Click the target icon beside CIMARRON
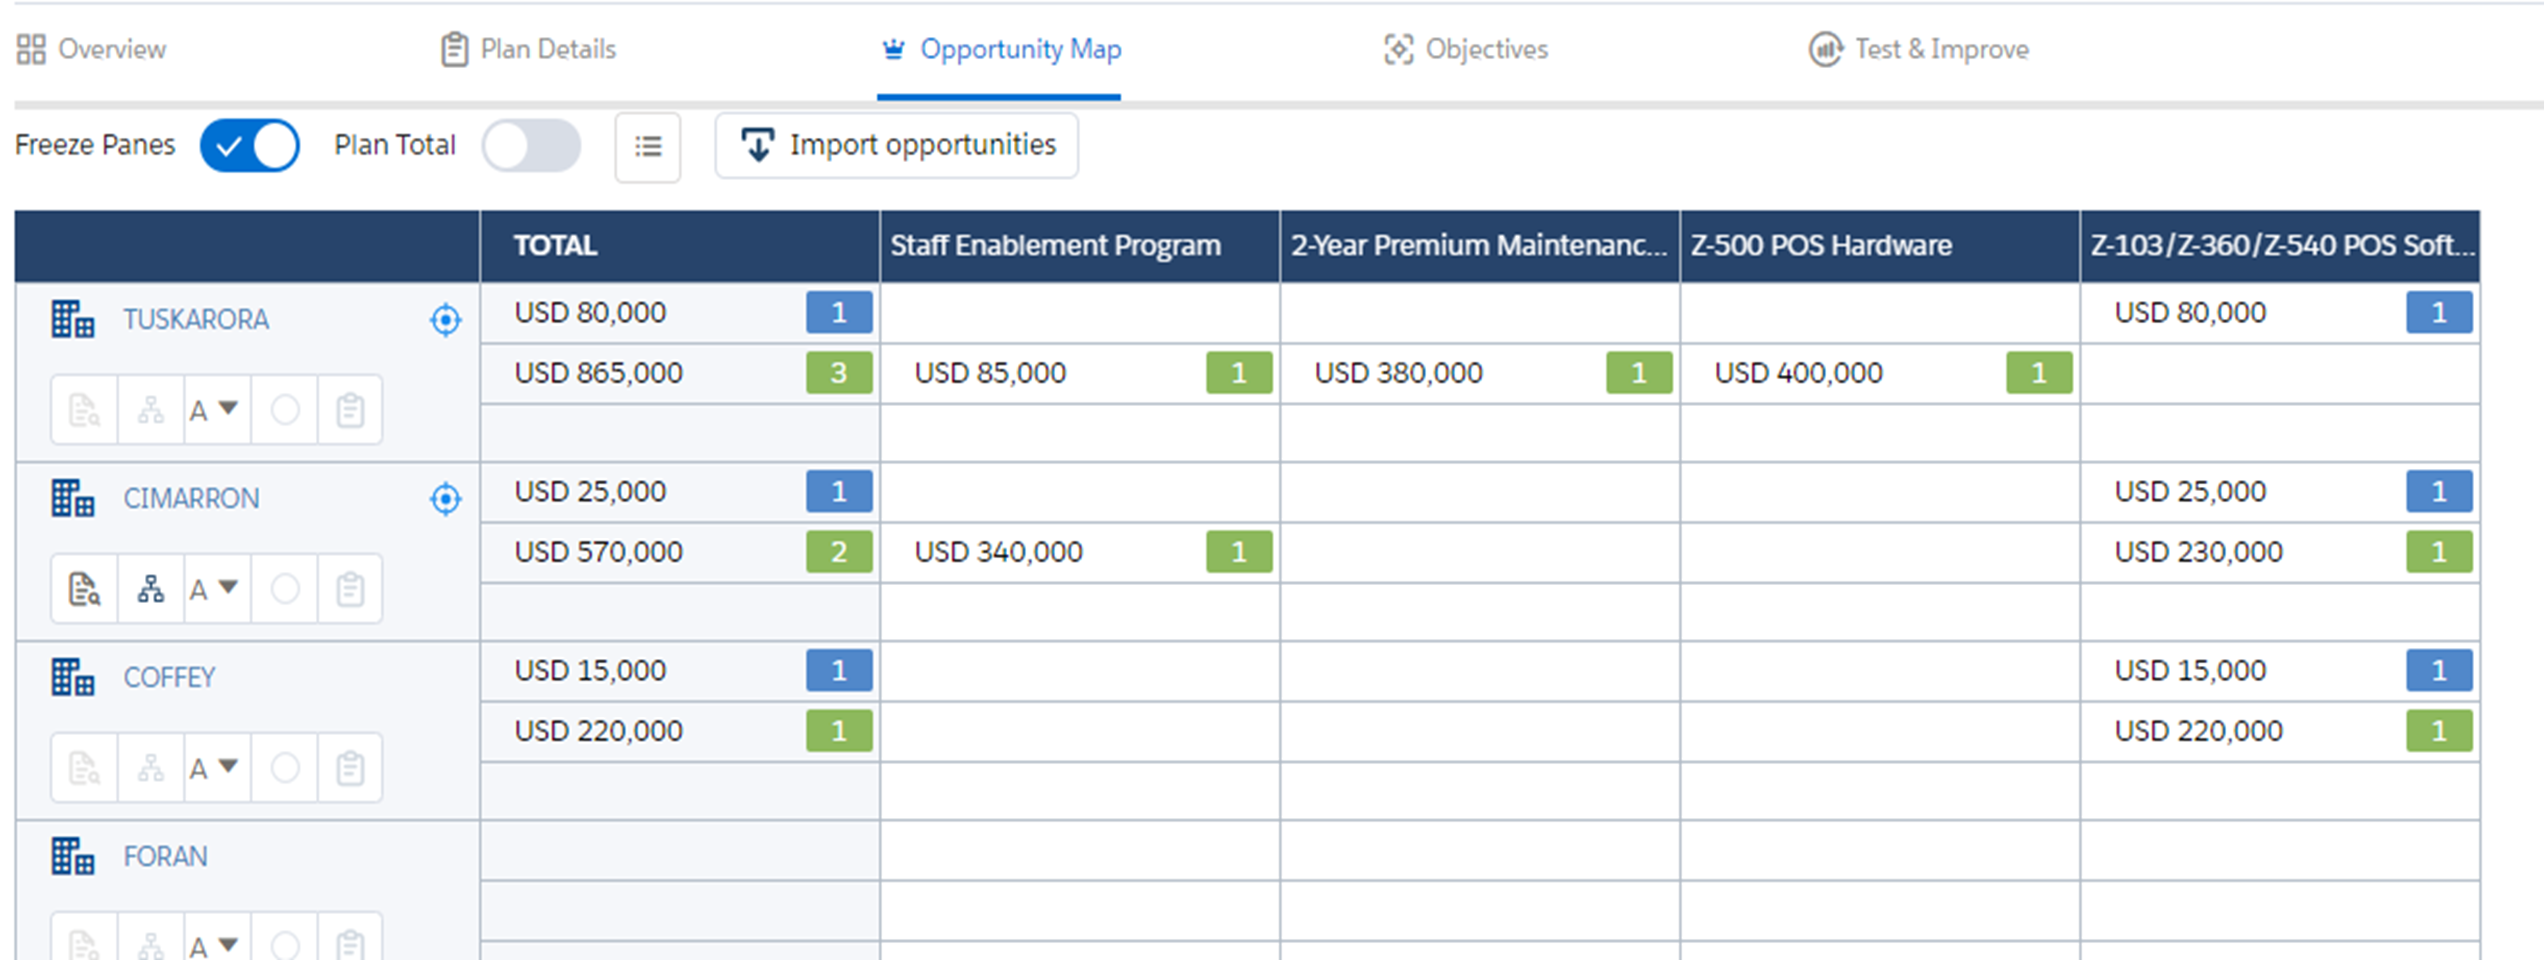 pyautogui.click(x=445, y=499)
